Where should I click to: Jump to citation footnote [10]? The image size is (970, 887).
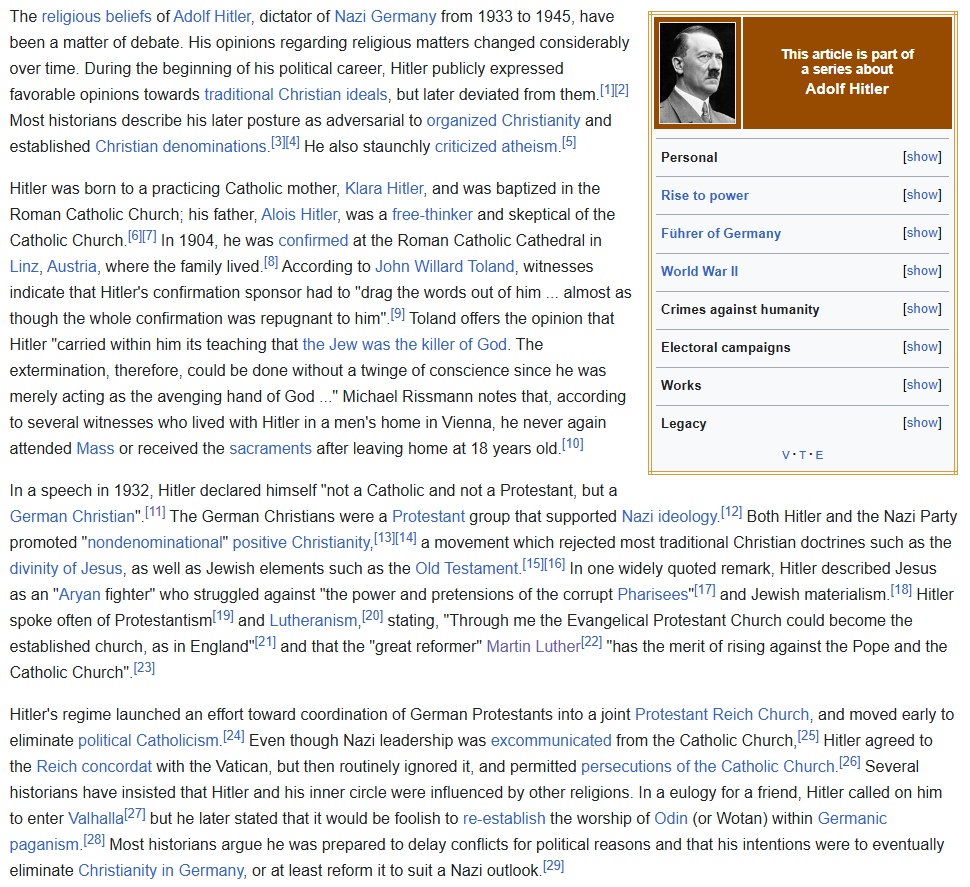(573, 444)
